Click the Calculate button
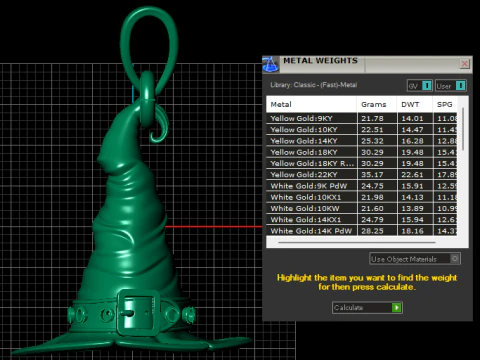This screenshot has width=480, height=360. (x=367, y=307)
